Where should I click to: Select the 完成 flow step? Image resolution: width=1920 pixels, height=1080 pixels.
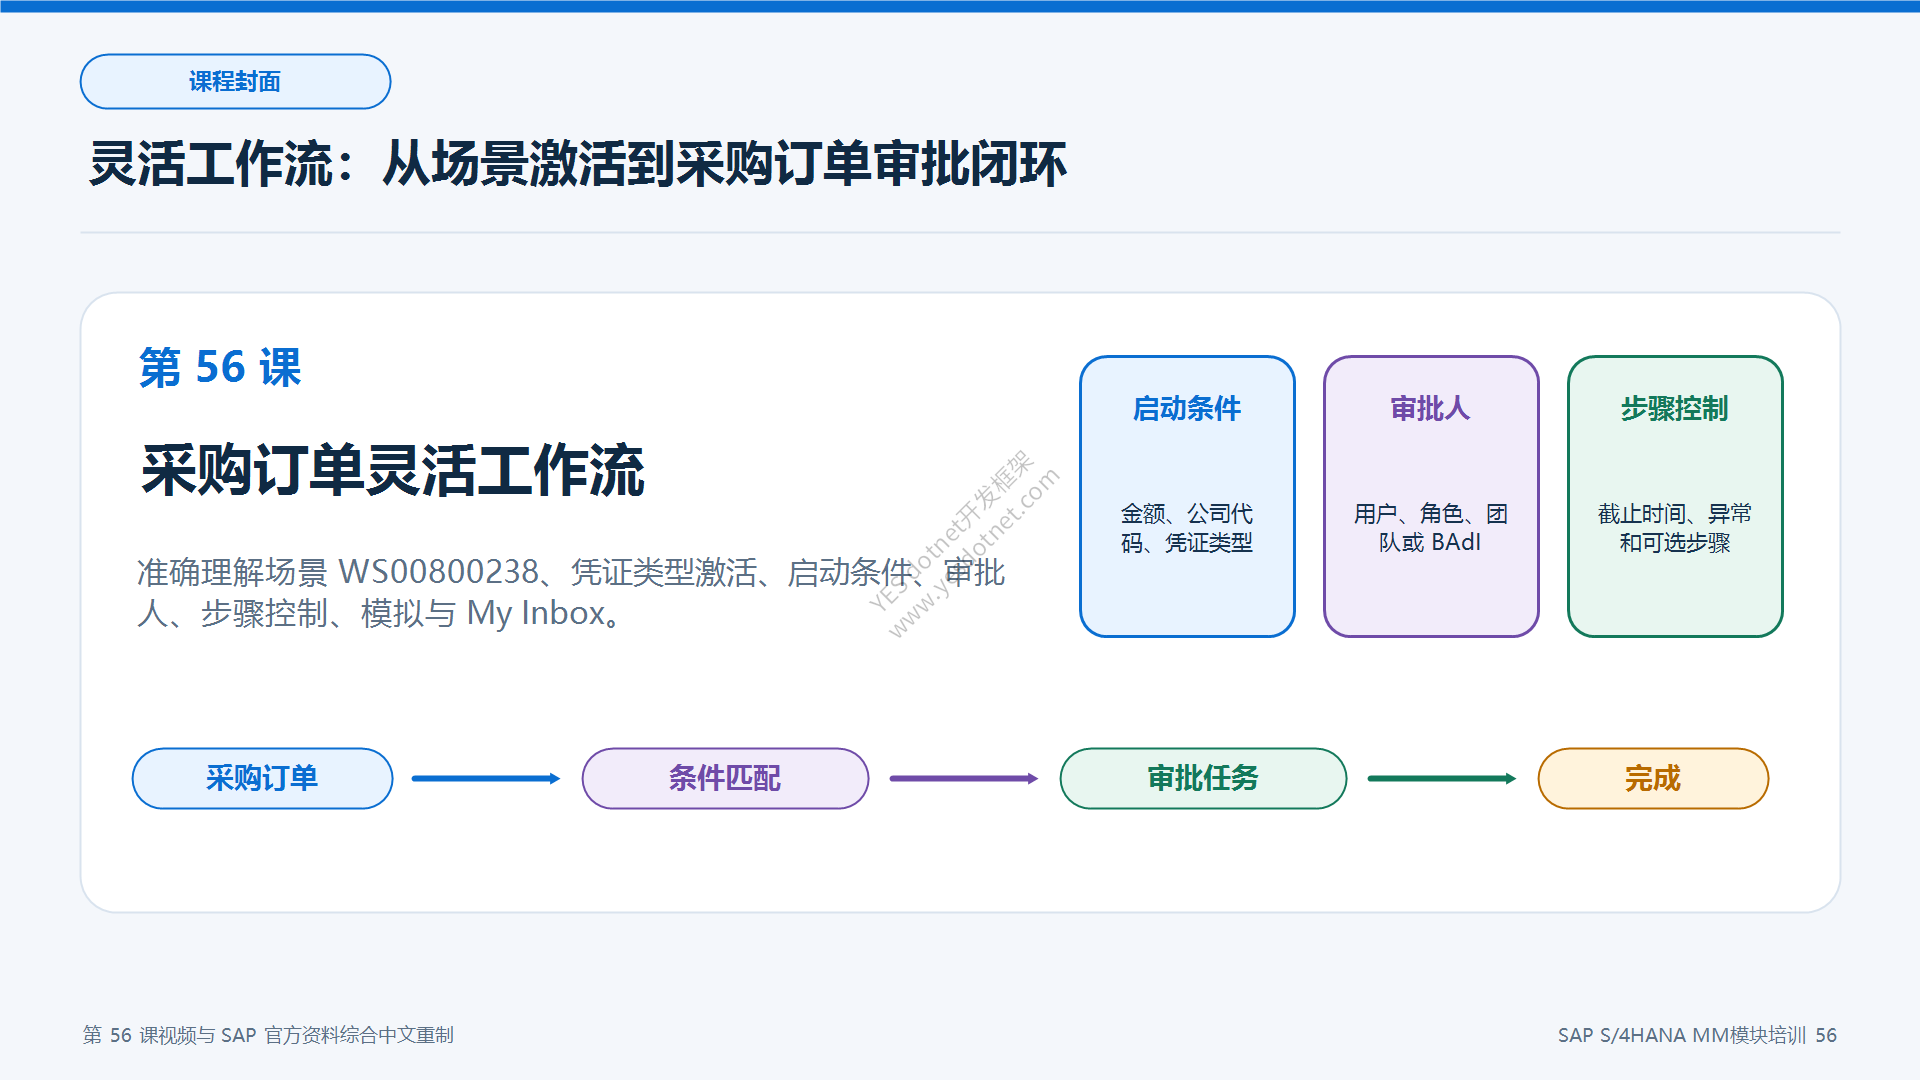(1653, 778)
